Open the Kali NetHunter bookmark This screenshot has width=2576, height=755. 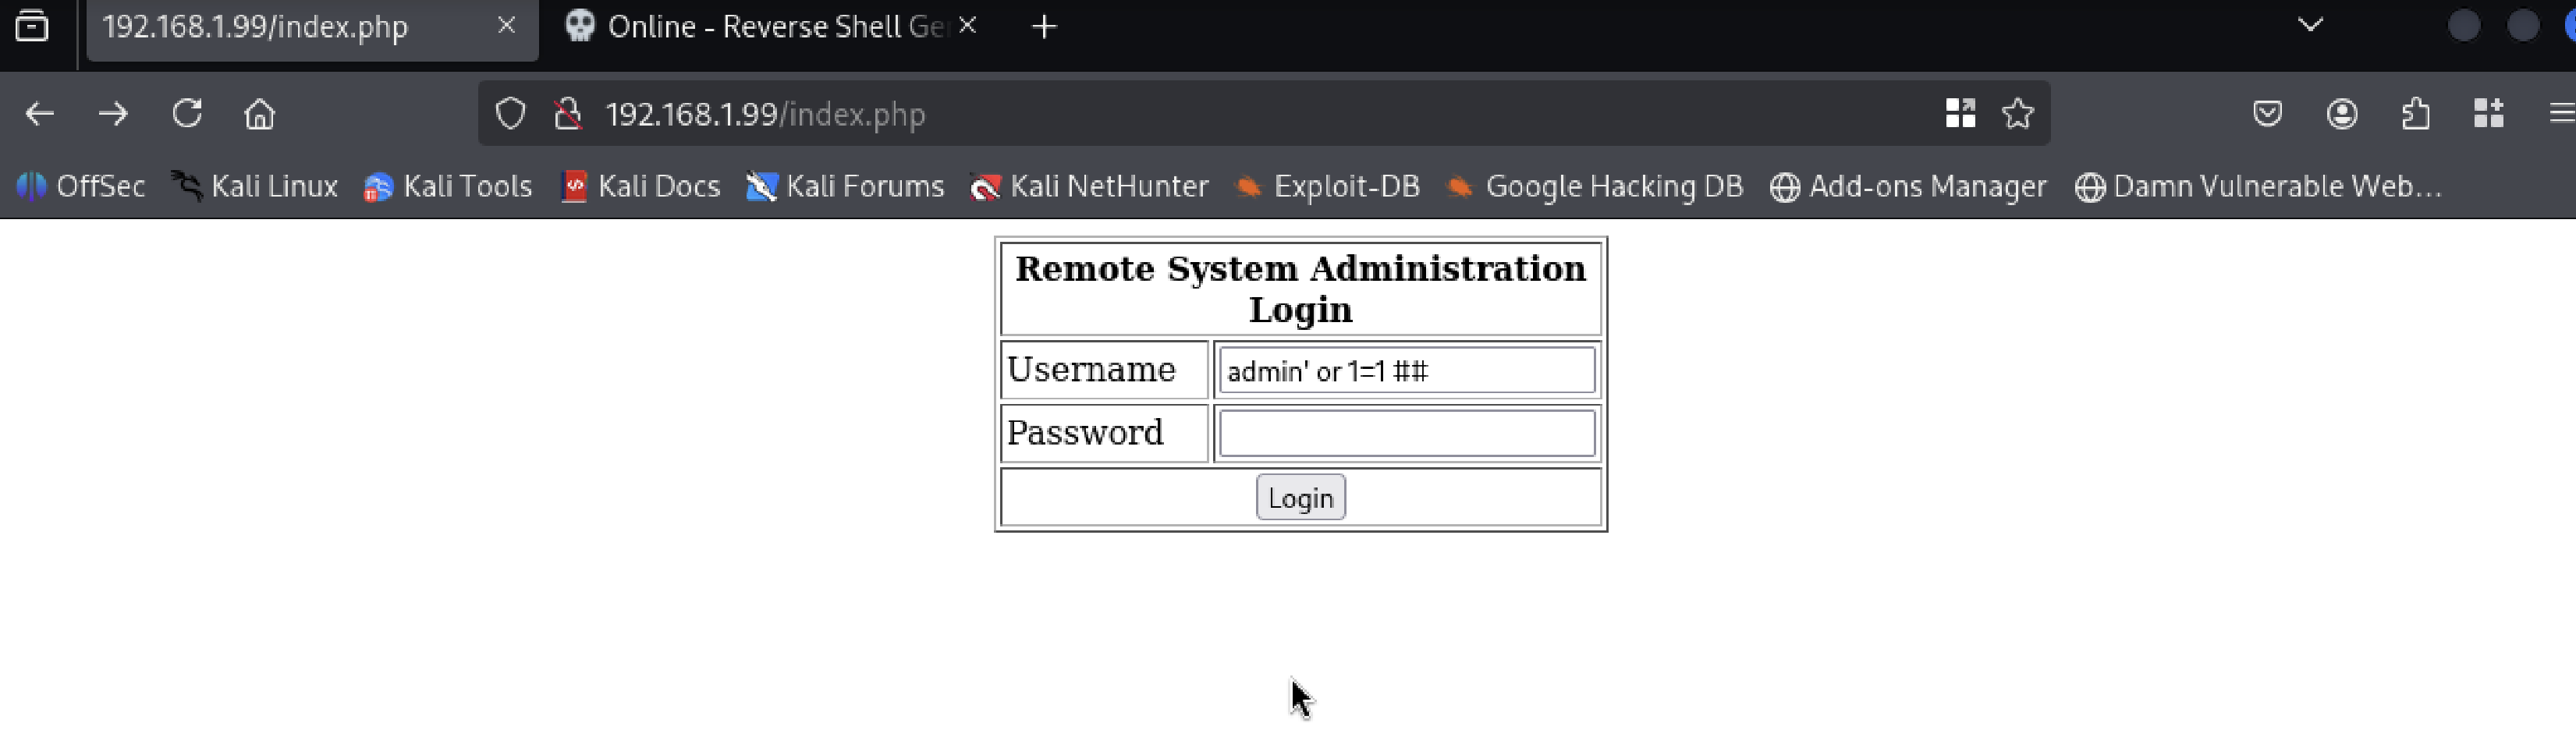[x=1089, y=187]
